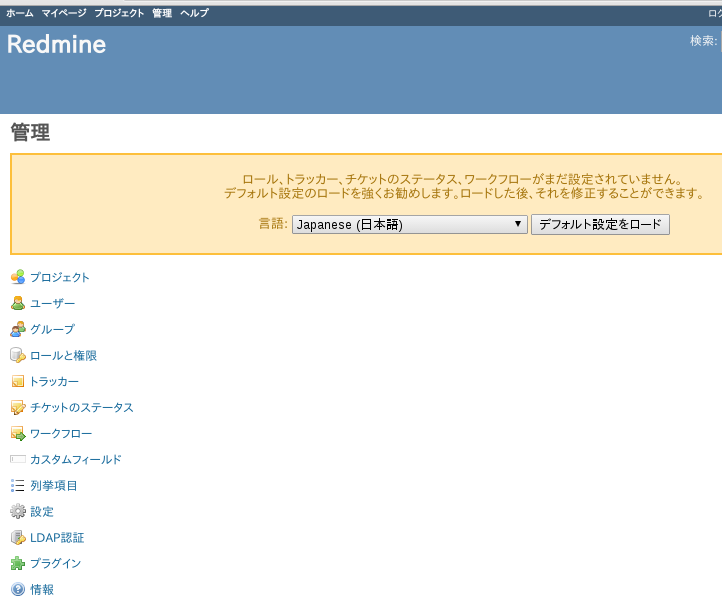Click the プロジェクト projects icon in the list
Screen dimensions: 722x614
[17, 277]
